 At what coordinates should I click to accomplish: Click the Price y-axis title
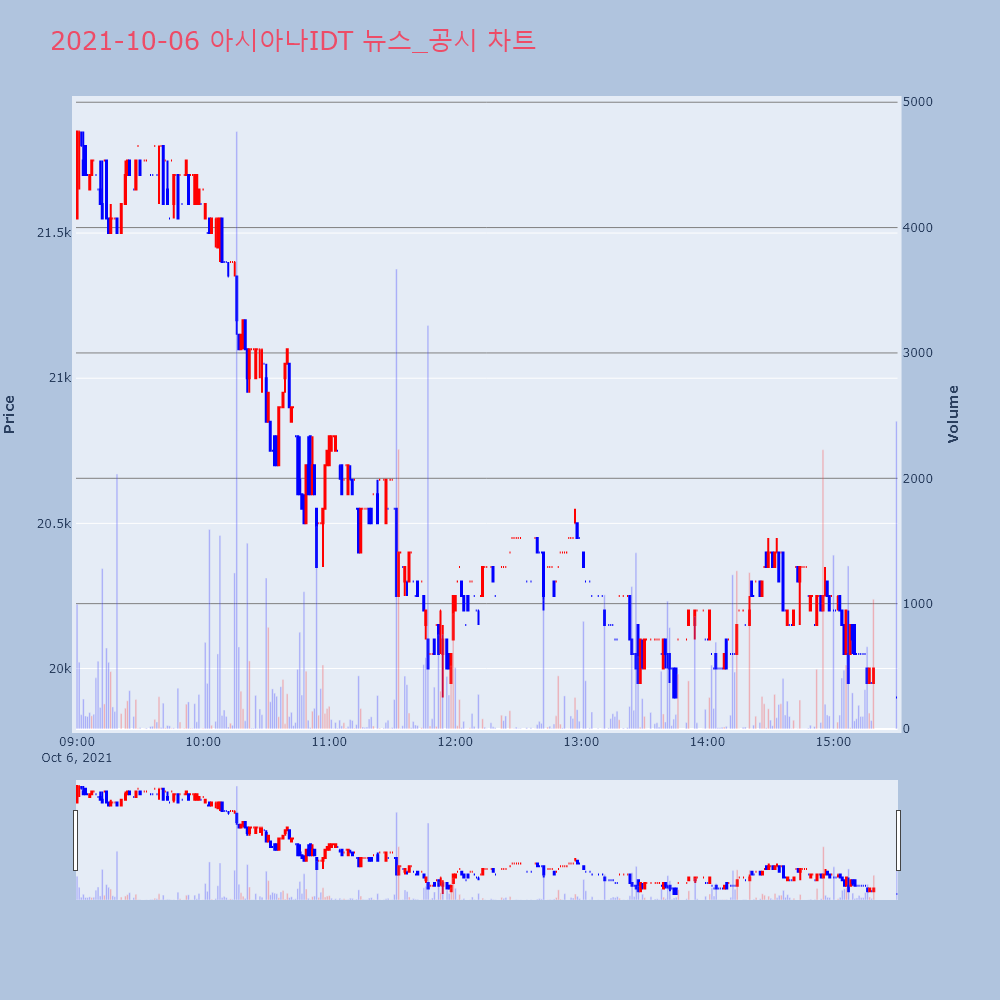click(9, 415)
